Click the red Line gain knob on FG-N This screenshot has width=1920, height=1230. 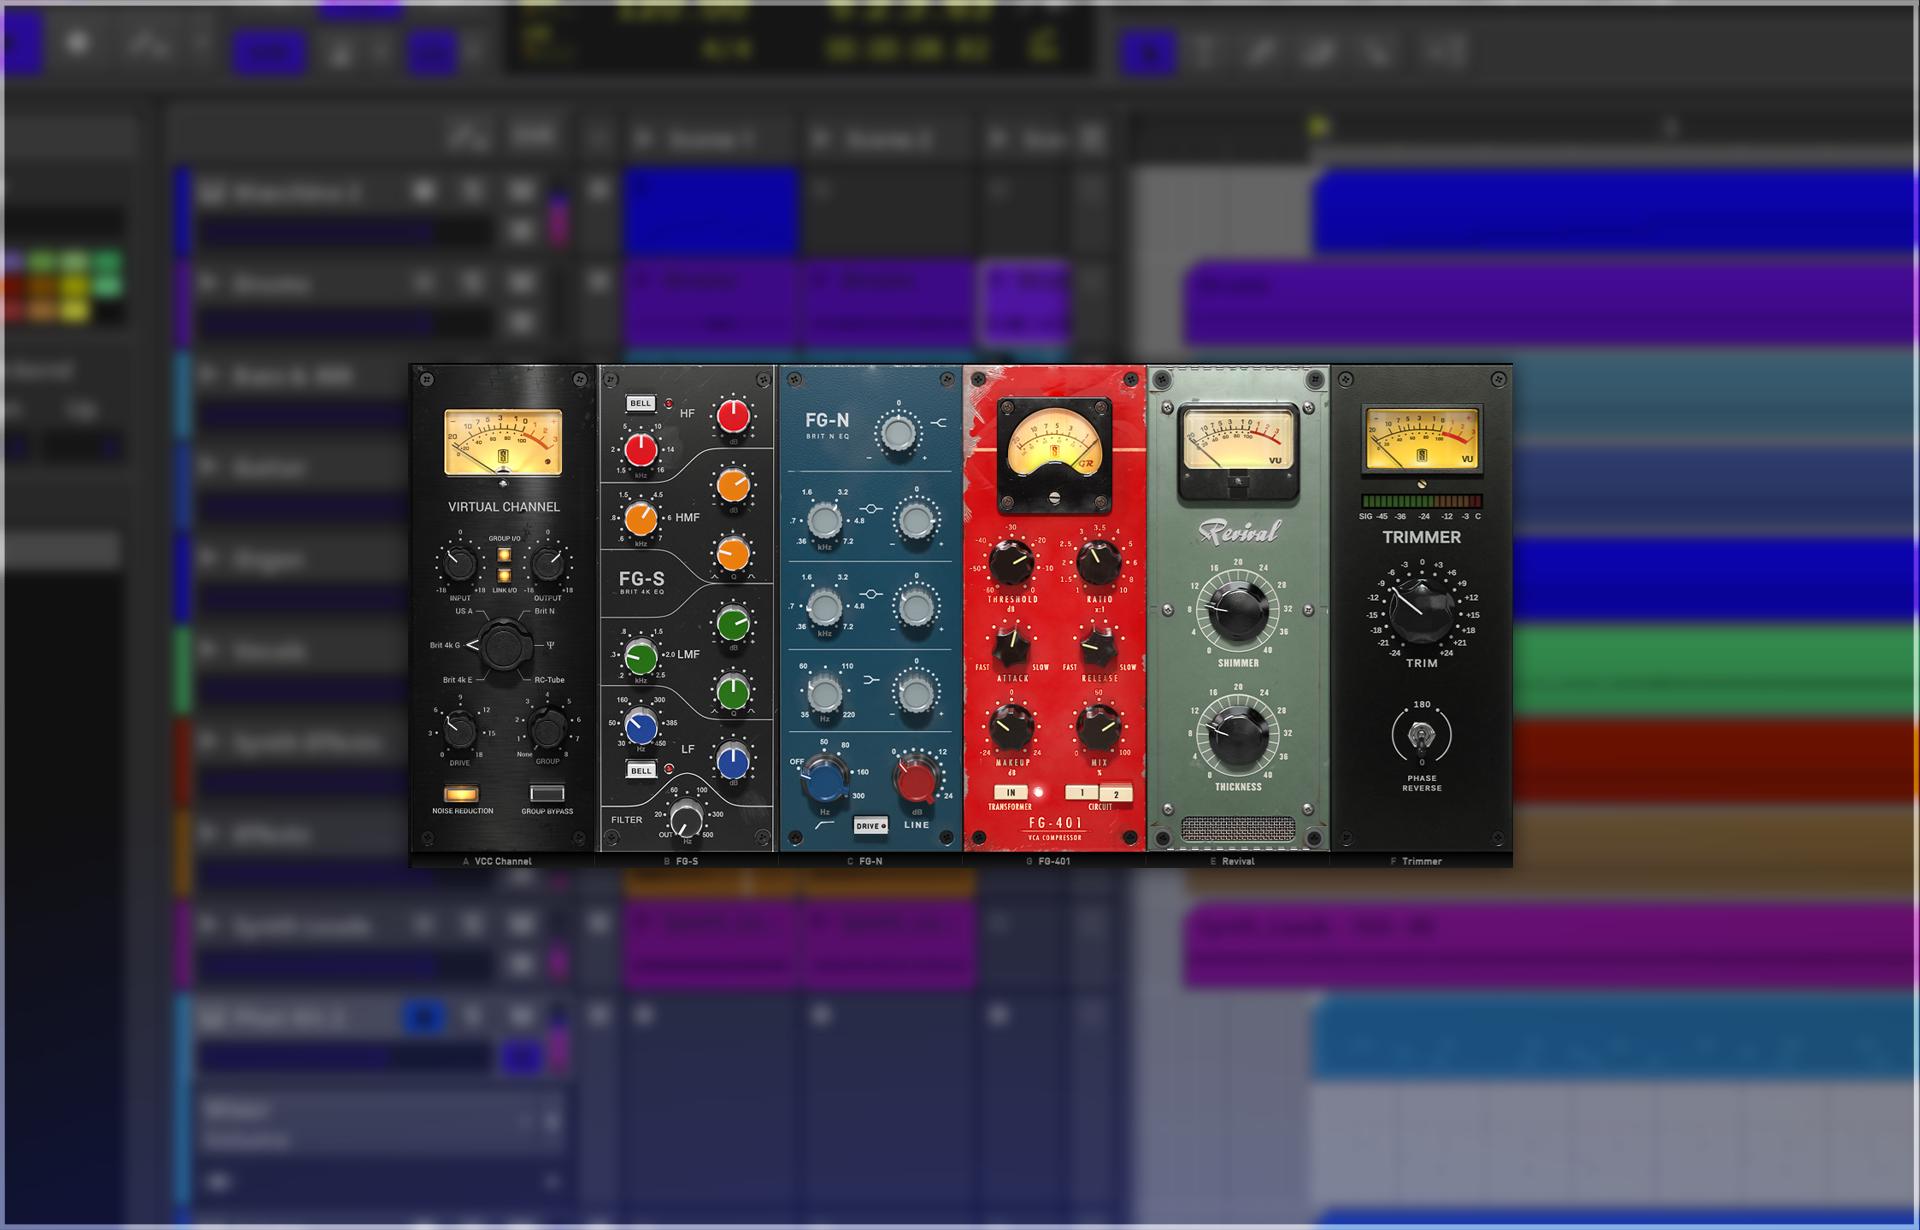(x=916, y=779)
